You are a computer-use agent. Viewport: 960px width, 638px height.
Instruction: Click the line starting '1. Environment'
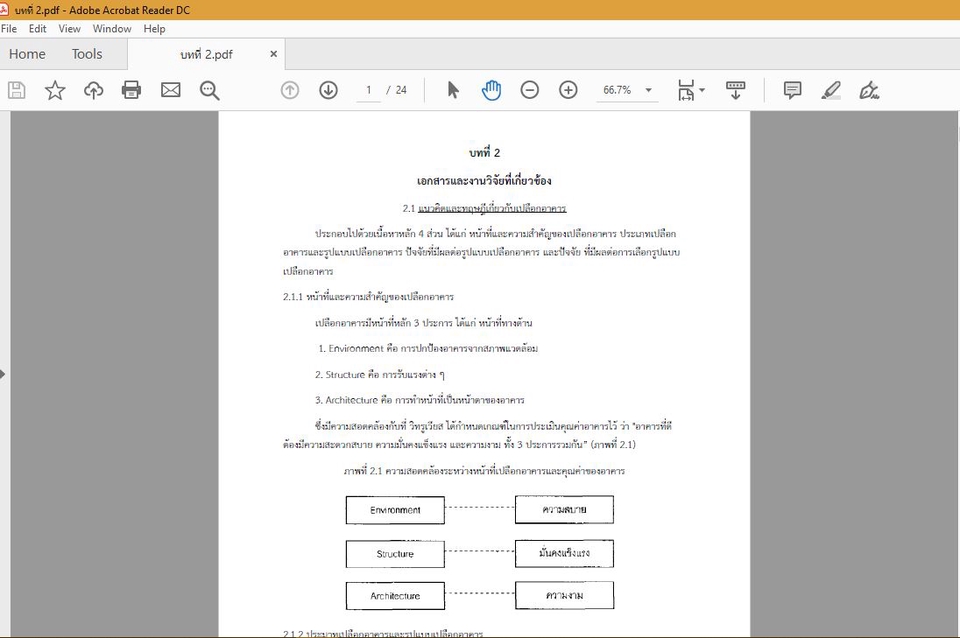428,348
